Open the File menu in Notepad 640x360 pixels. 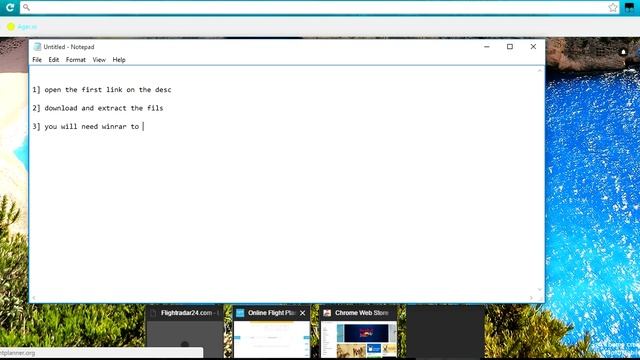[37, 60]
